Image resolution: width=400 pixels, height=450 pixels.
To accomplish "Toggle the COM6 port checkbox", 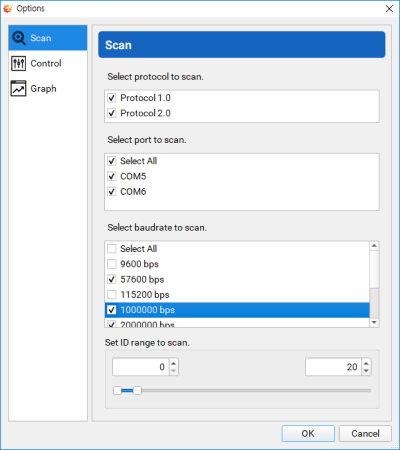I will 112,192.
